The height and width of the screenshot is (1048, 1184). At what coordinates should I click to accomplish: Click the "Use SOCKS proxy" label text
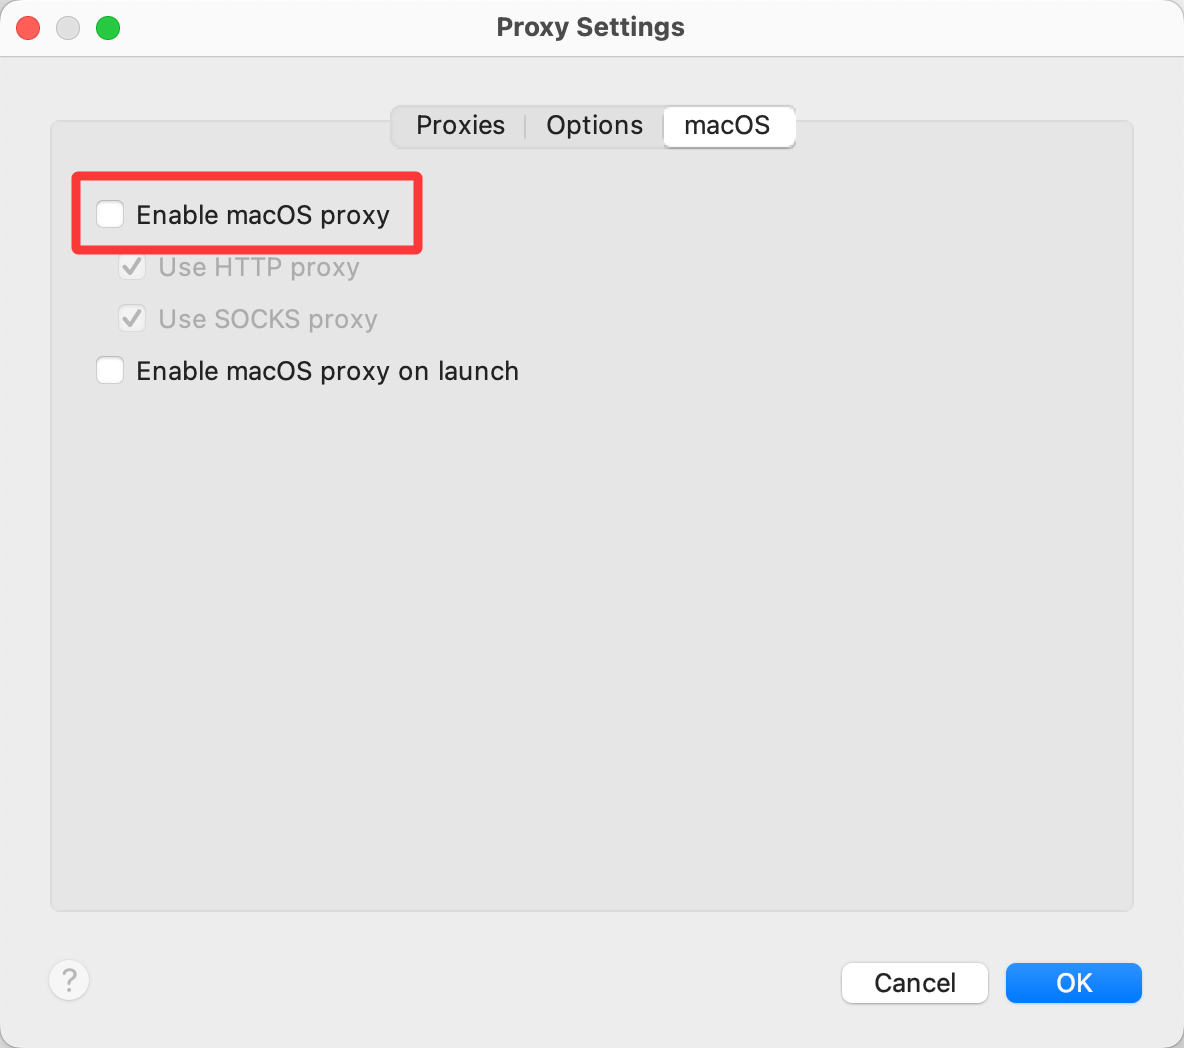(268, 319)
